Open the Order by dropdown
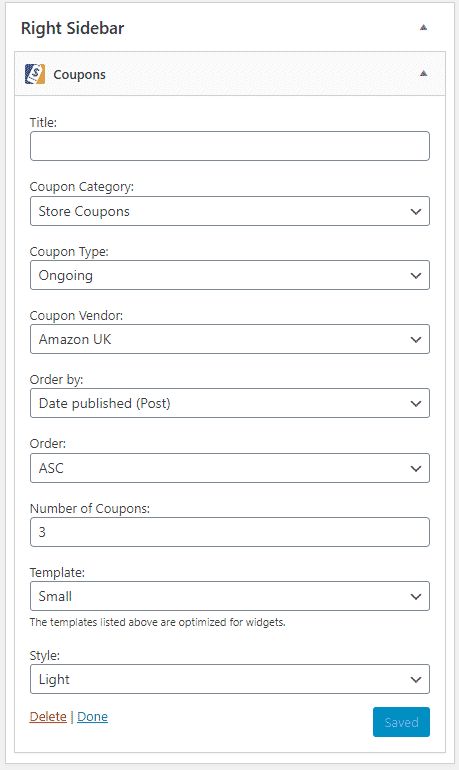 tap(230, 403)
